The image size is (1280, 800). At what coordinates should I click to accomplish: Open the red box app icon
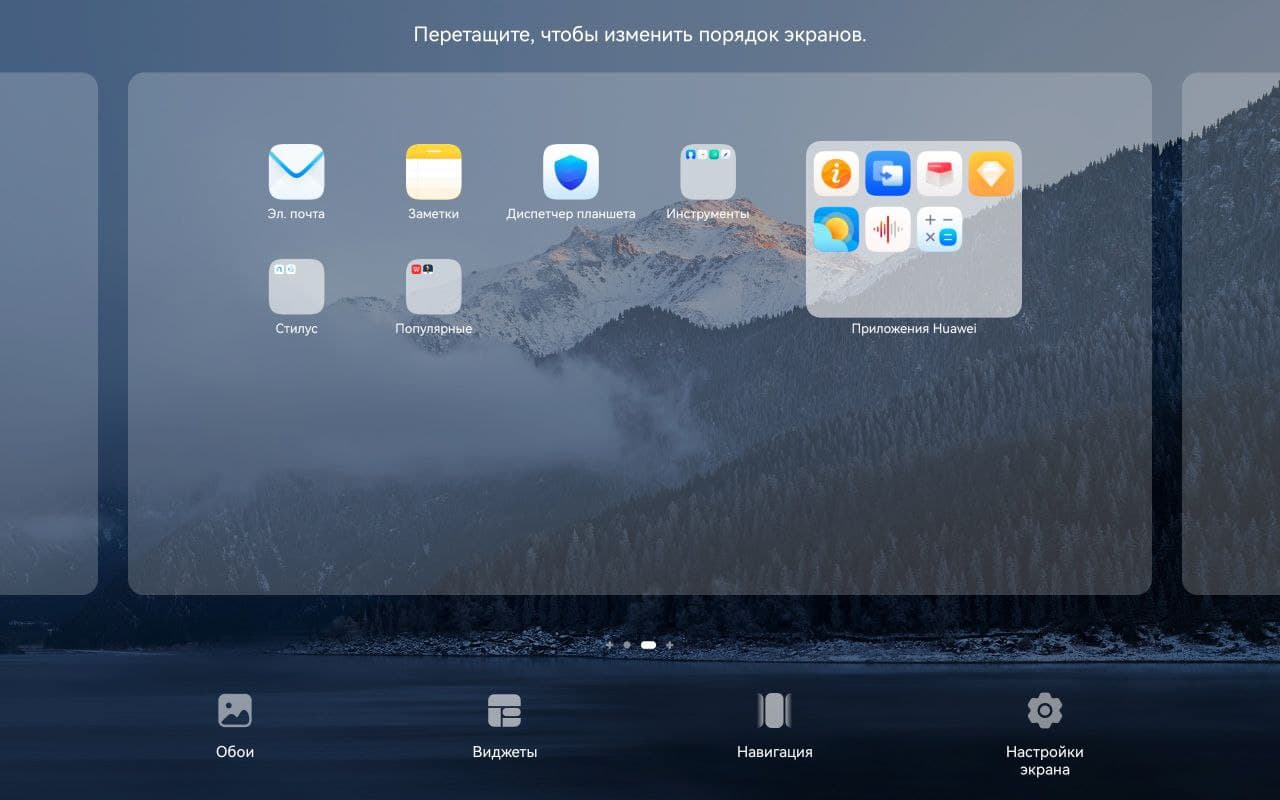coord(939,174)
